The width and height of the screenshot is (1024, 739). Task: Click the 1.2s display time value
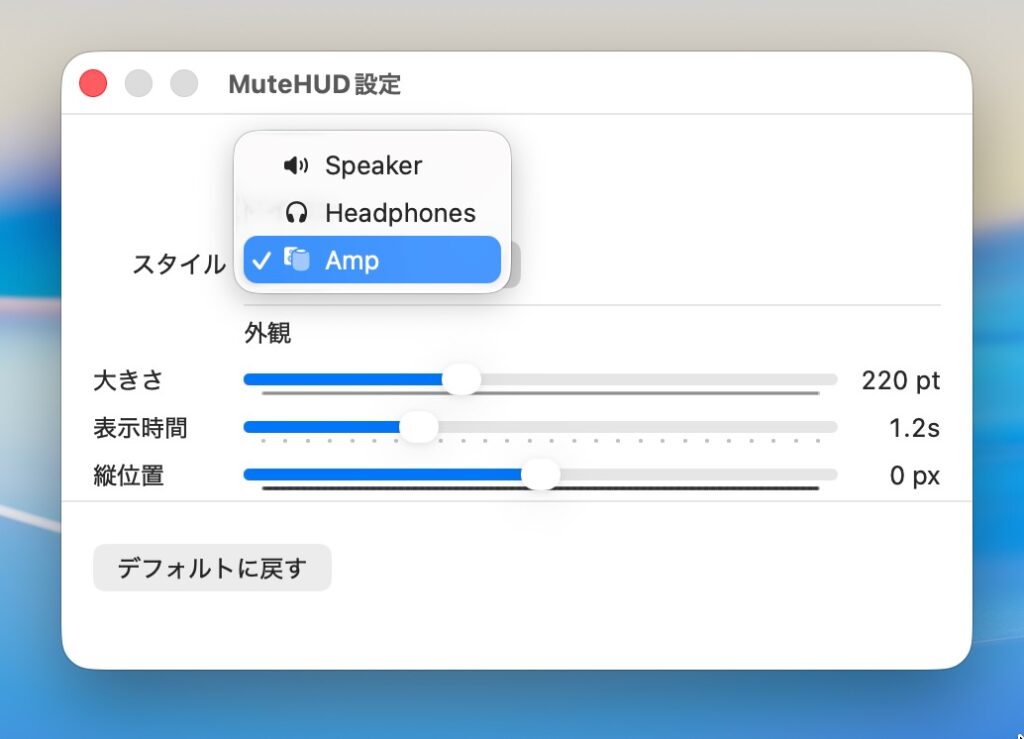point(914,428)
